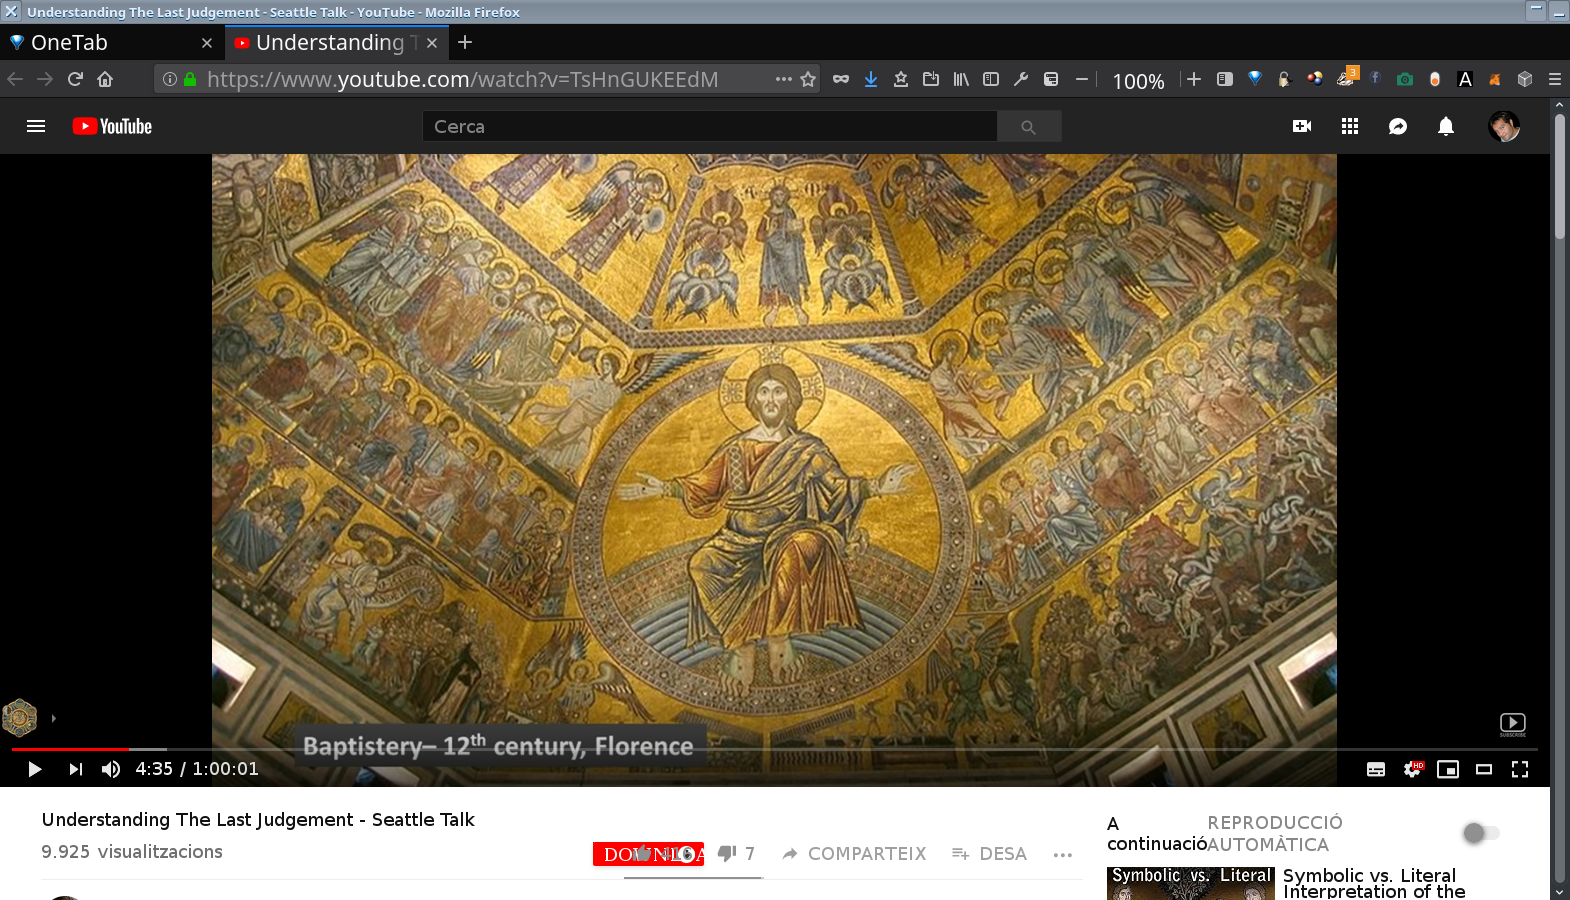The width and height of the screenshot is (1570, 900).
Task: Toggle subtitles/captions in the player
Action: coord(1376,769)
